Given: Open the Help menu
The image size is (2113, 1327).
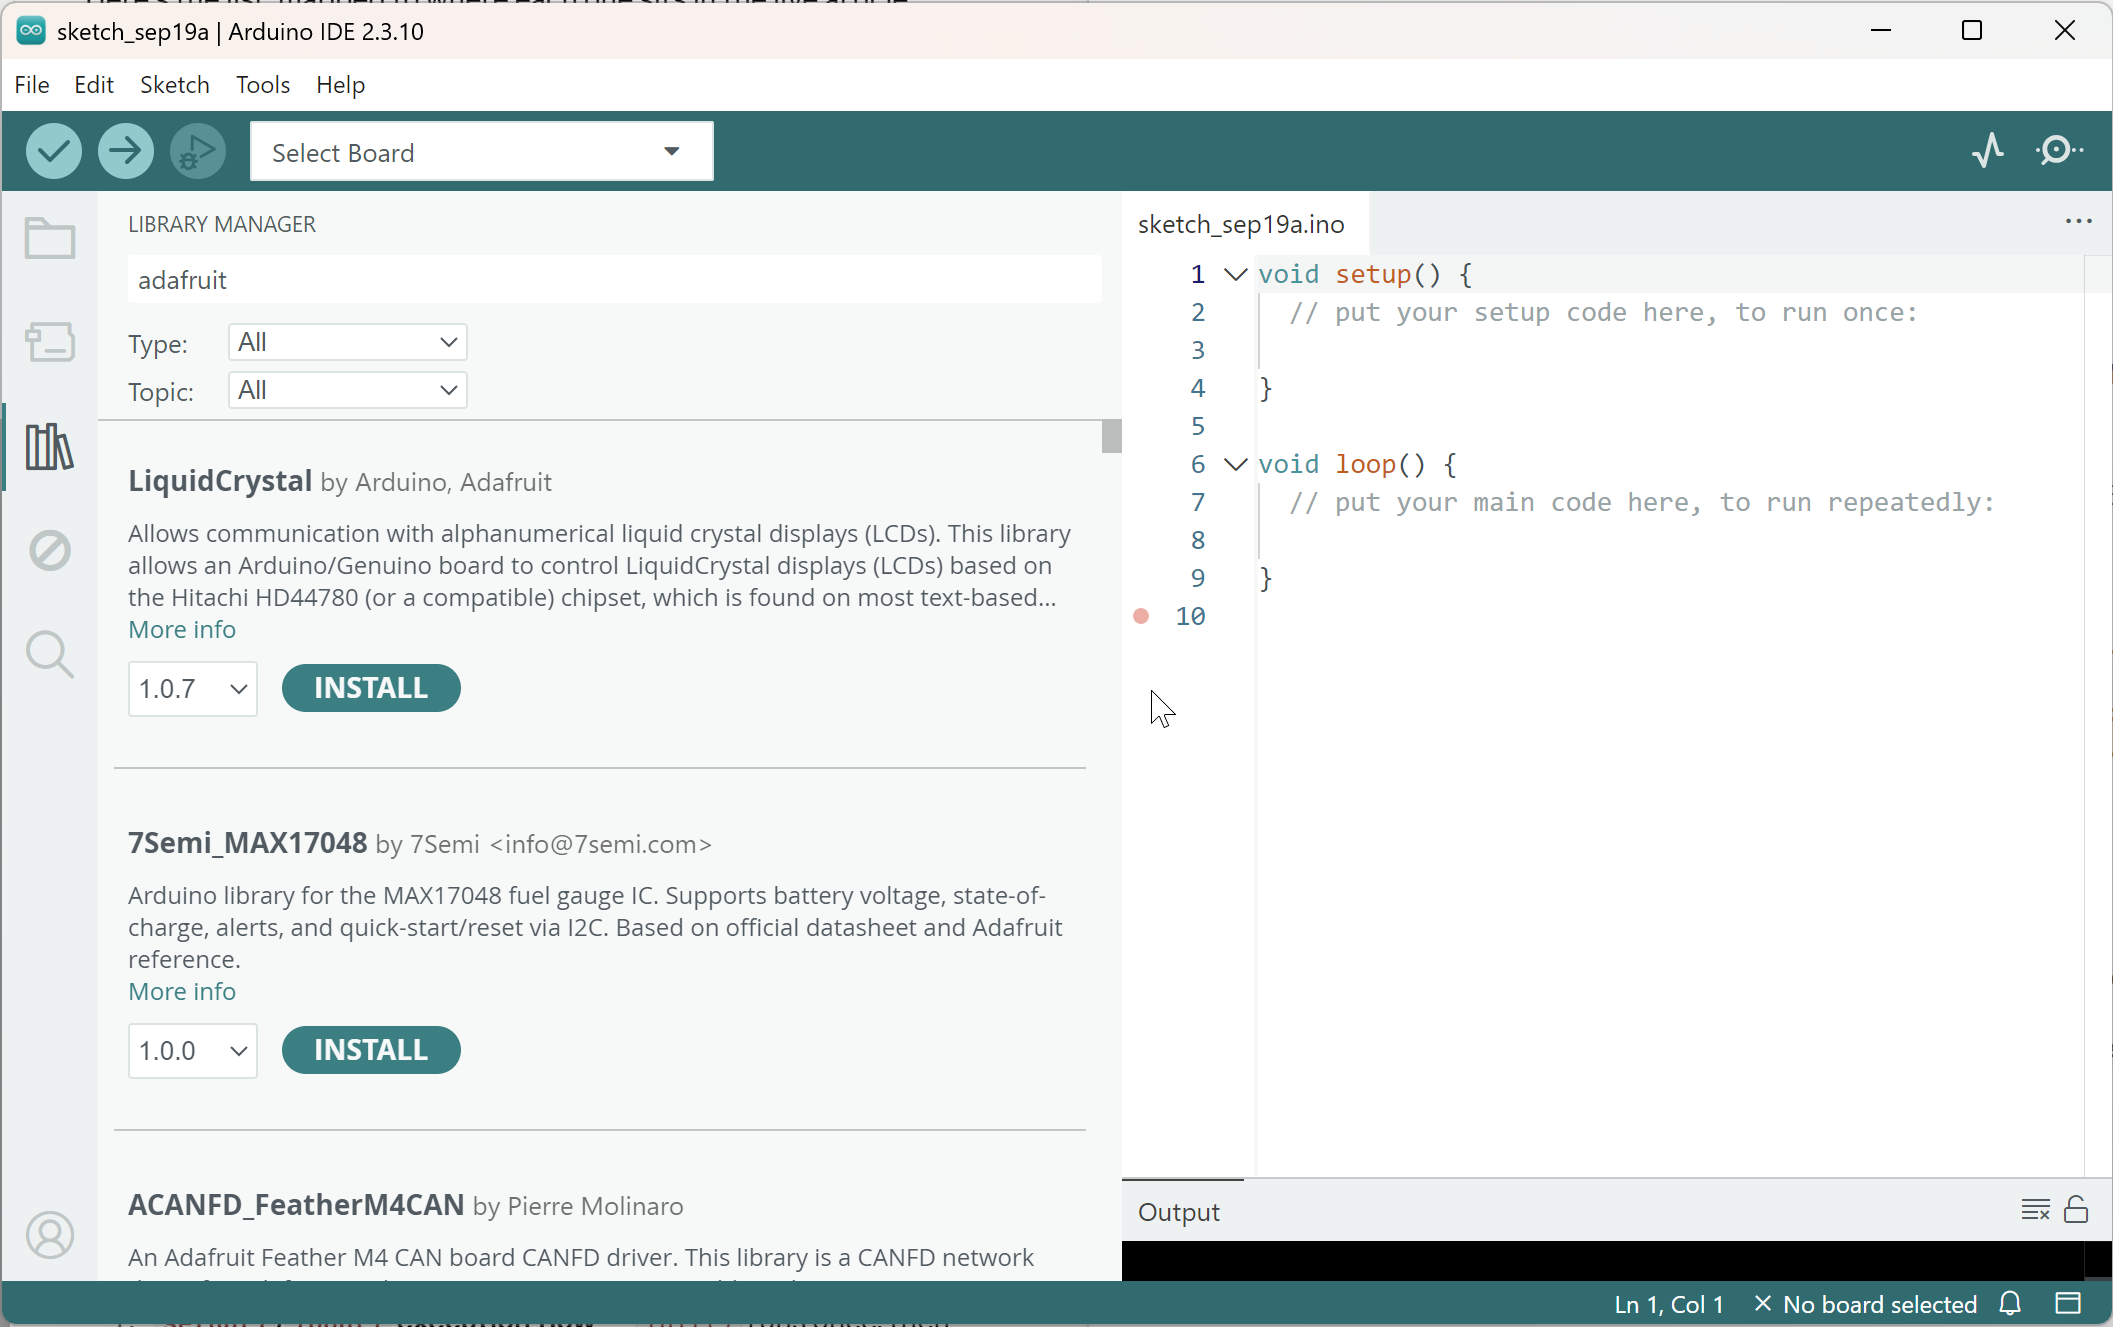Looking at the screenshot, I should pyautogui.click(x=341, y=85).
